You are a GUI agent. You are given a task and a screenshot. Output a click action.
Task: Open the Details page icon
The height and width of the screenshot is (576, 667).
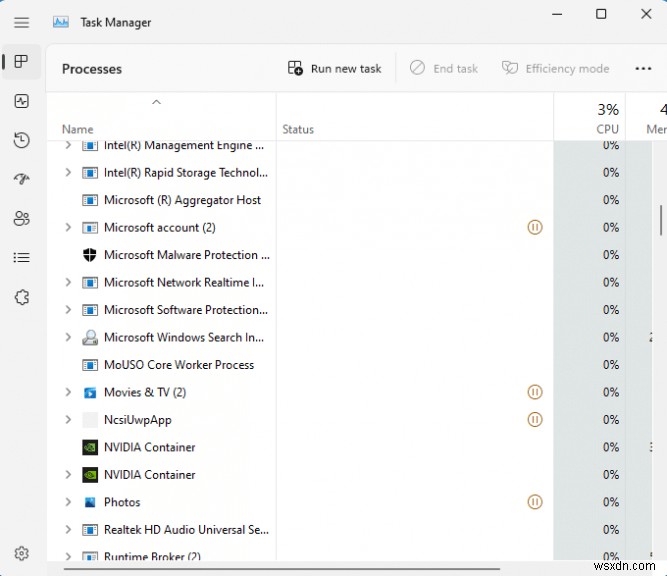click(x=21, y=257)
